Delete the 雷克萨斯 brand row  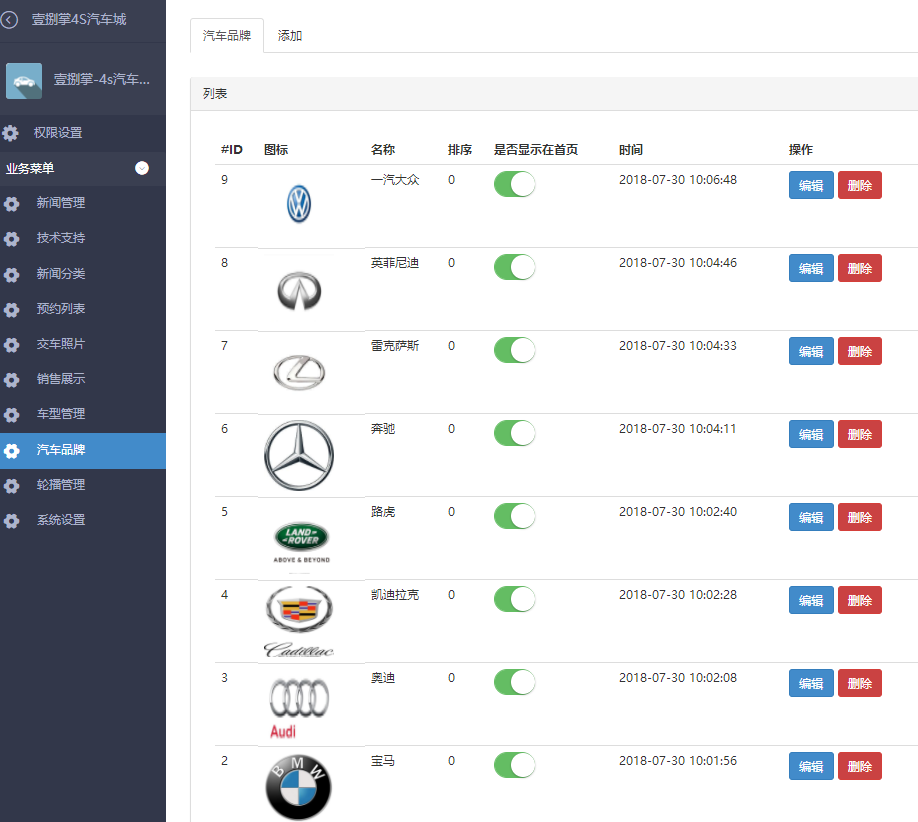pos(859,352)
